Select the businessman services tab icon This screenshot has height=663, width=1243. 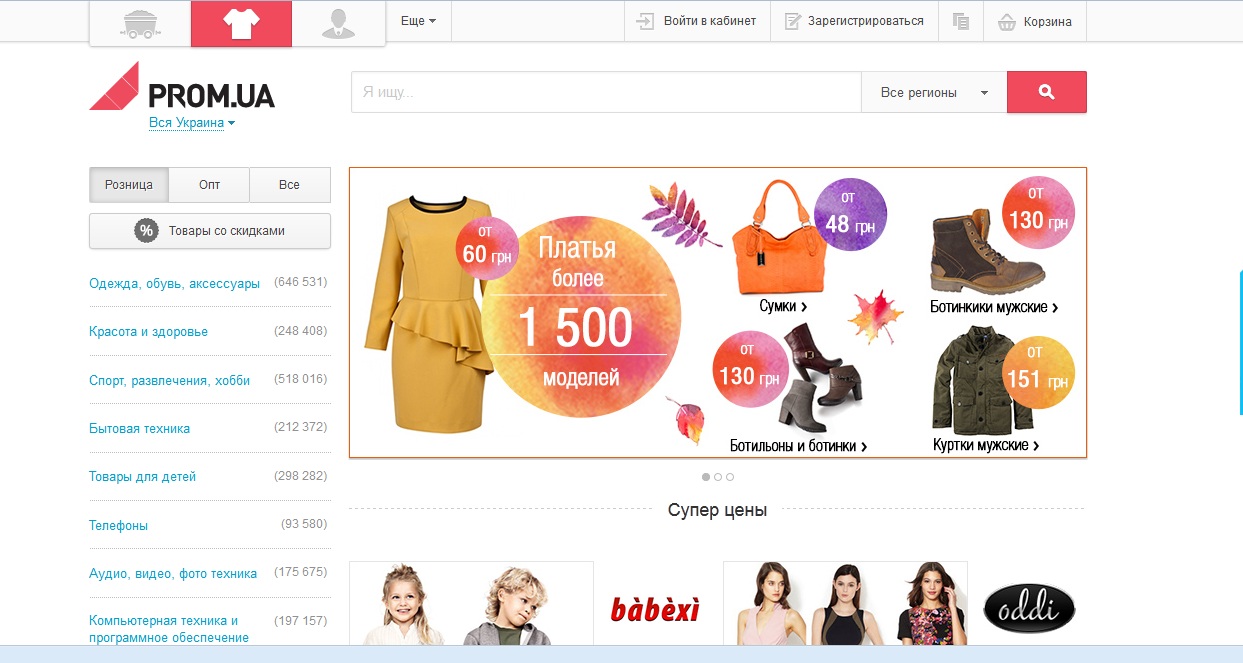(x=338, y=23)
